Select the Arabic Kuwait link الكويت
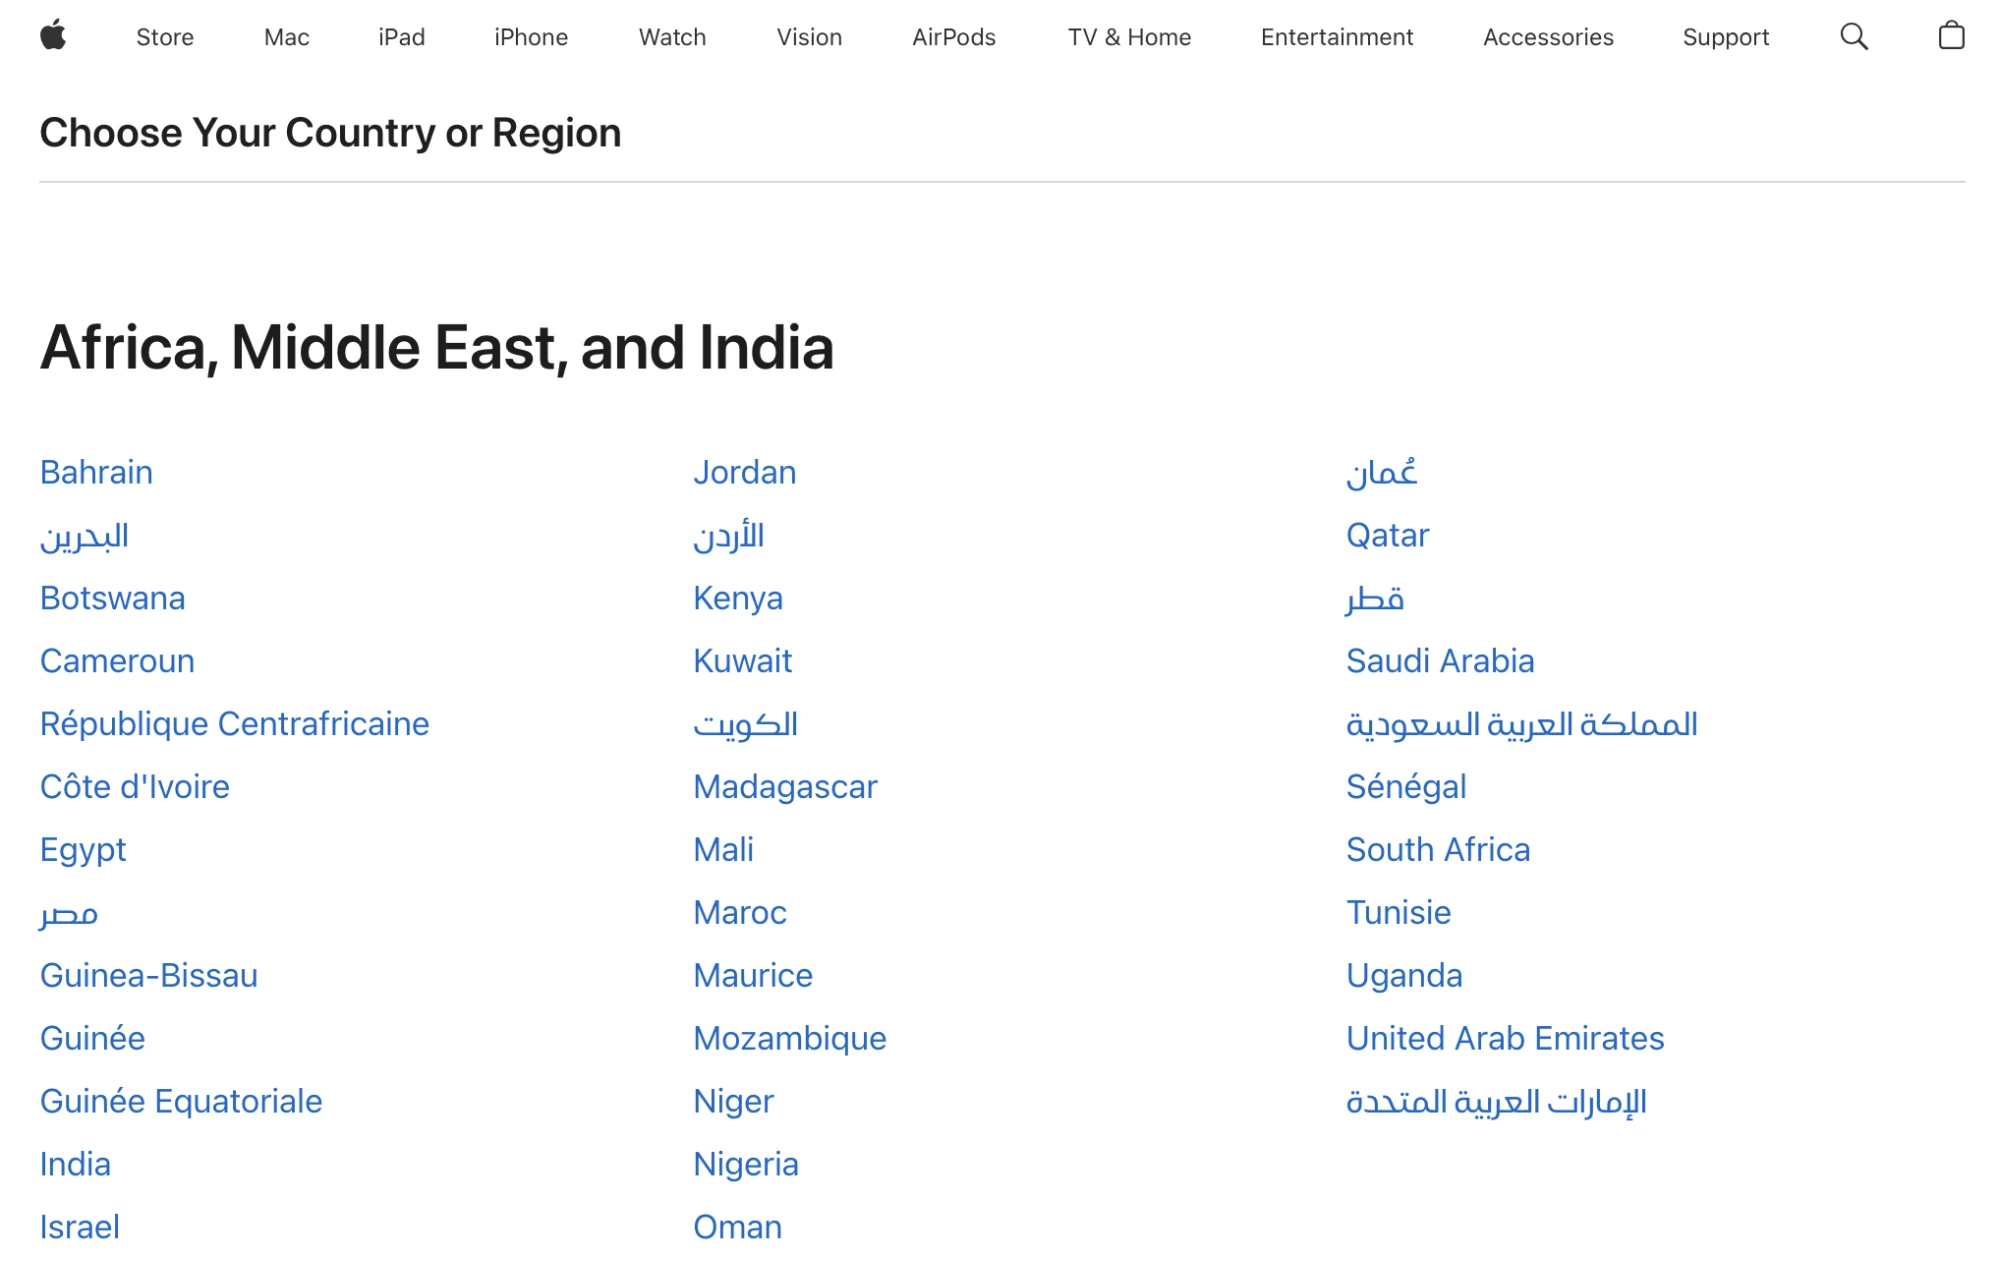Viewport: 1999px width, 1278px height. (745, 724)
